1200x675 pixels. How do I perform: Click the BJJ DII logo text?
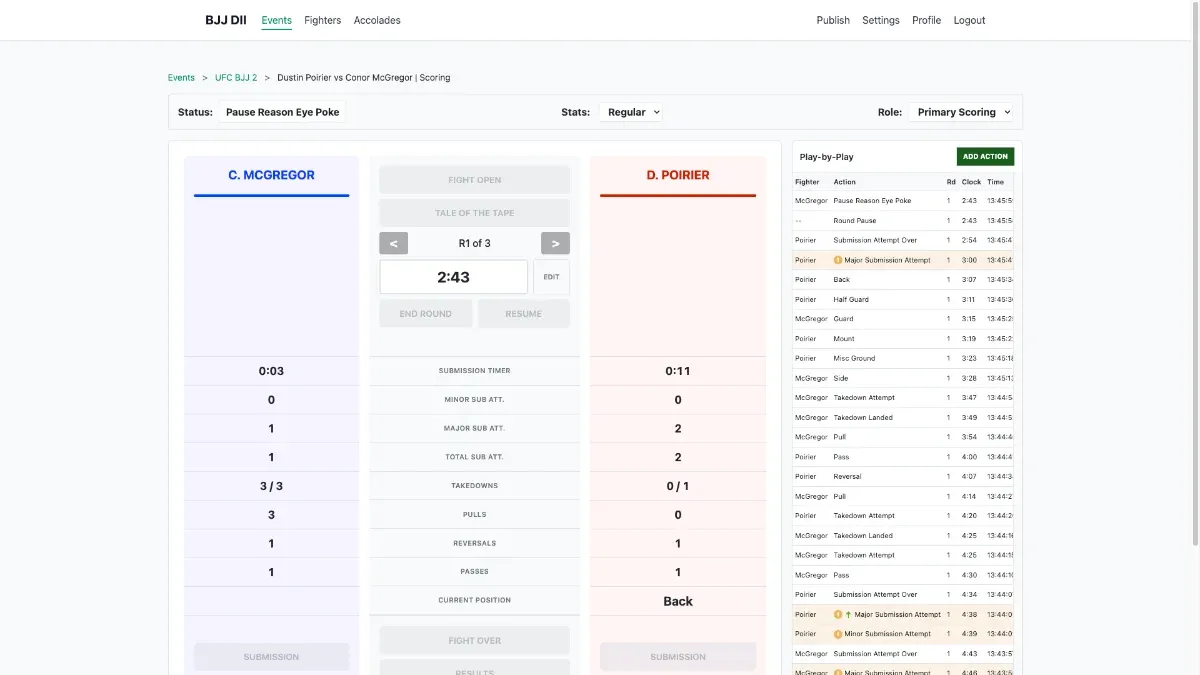[x=226, y=20]
